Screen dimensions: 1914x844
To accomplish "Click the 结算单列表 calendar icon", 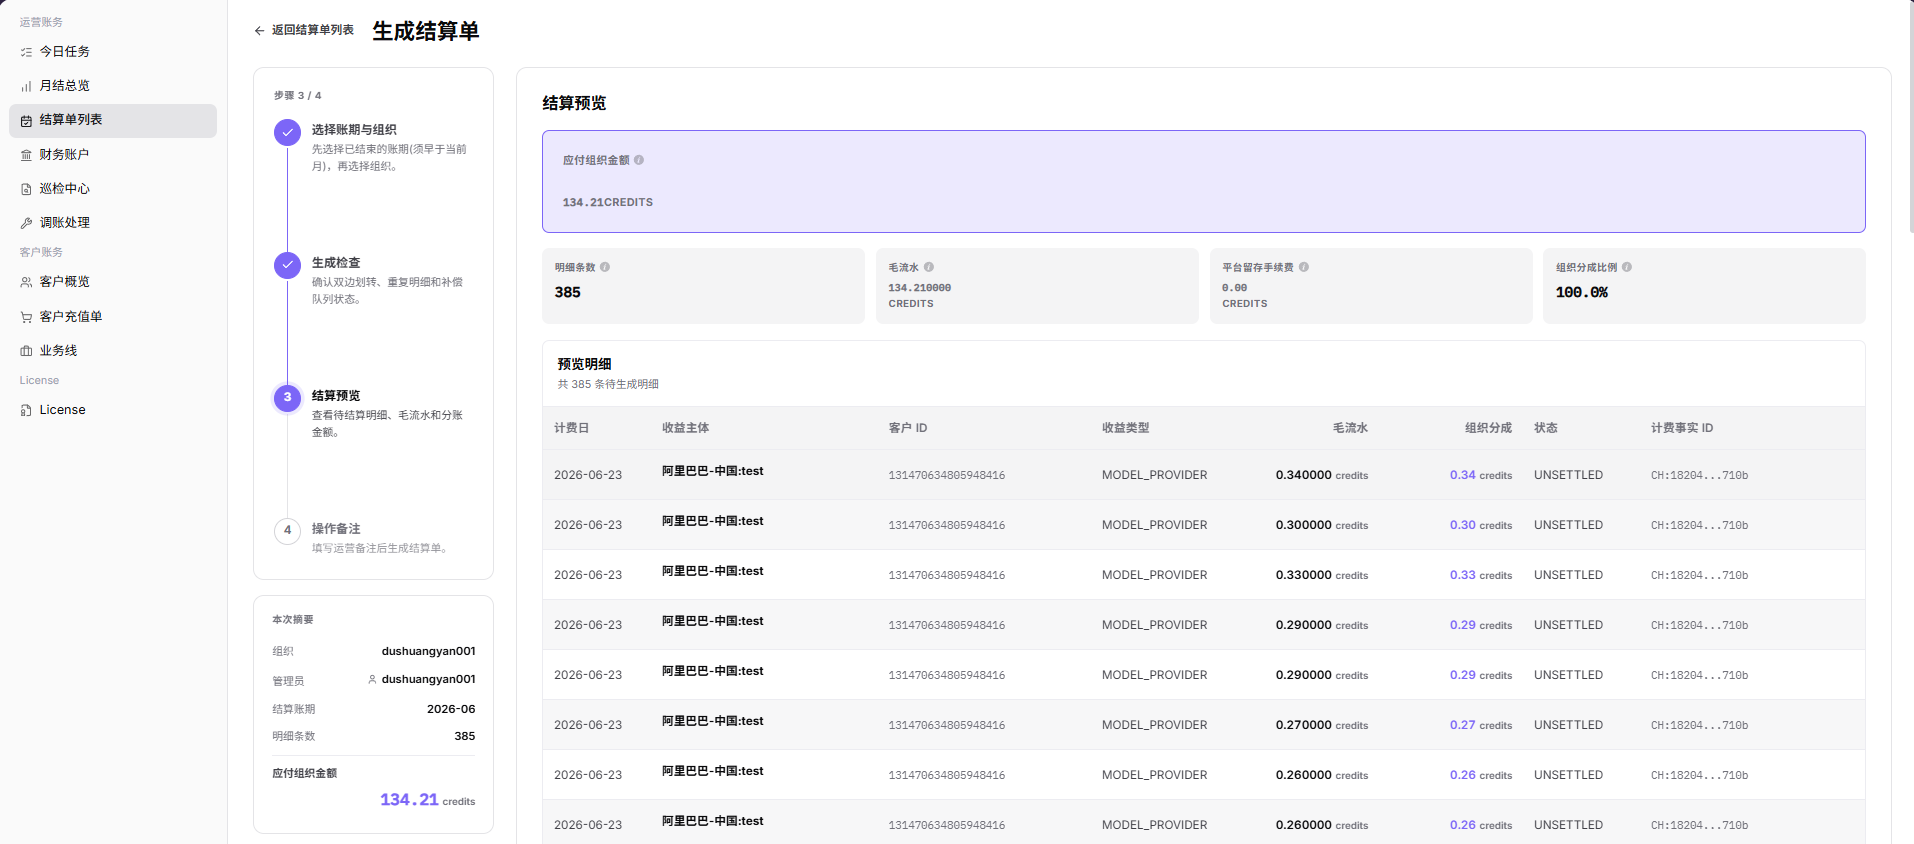I will click(x=26, y=120).
